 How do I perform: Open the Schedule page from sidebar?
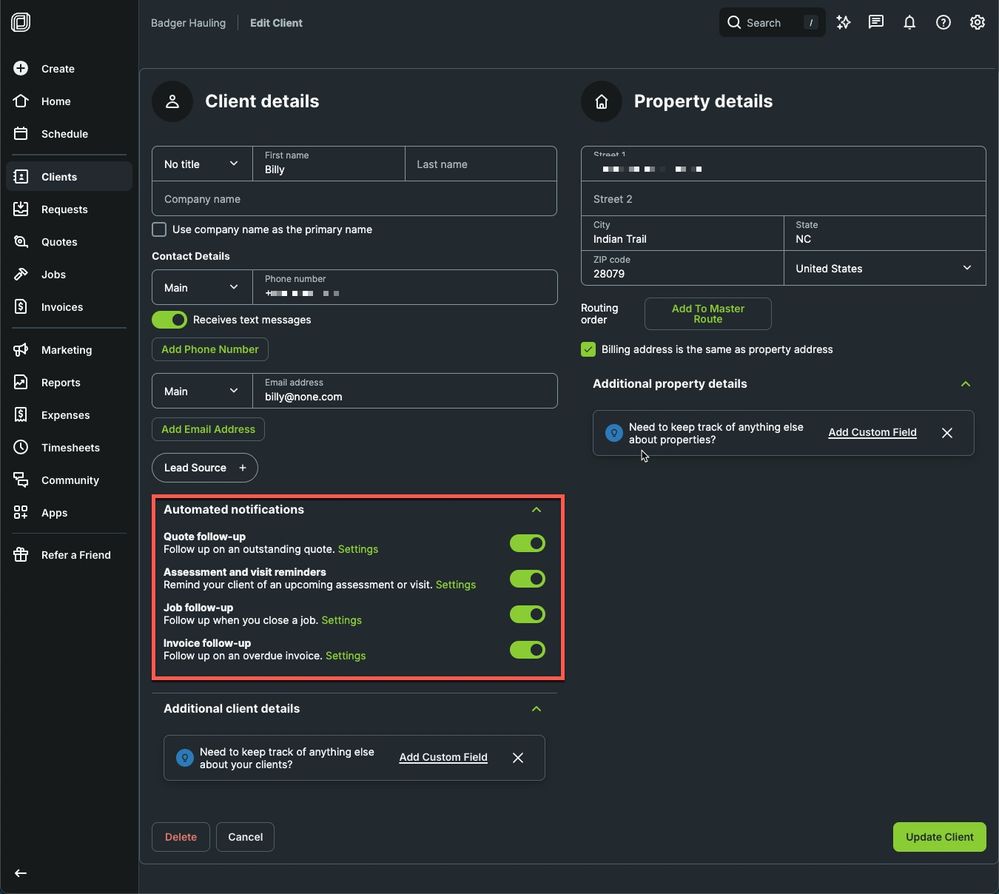64,134
